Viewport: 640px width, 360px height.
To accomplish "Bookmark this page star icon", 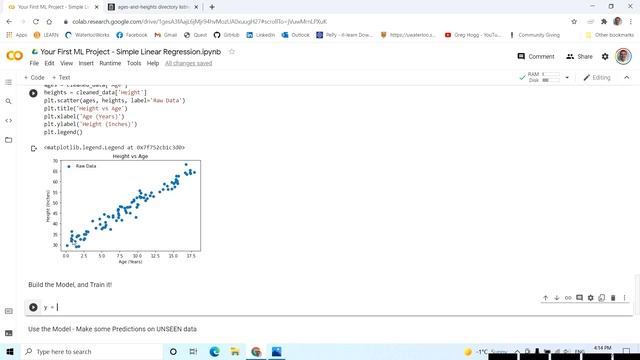I will 574,22.
